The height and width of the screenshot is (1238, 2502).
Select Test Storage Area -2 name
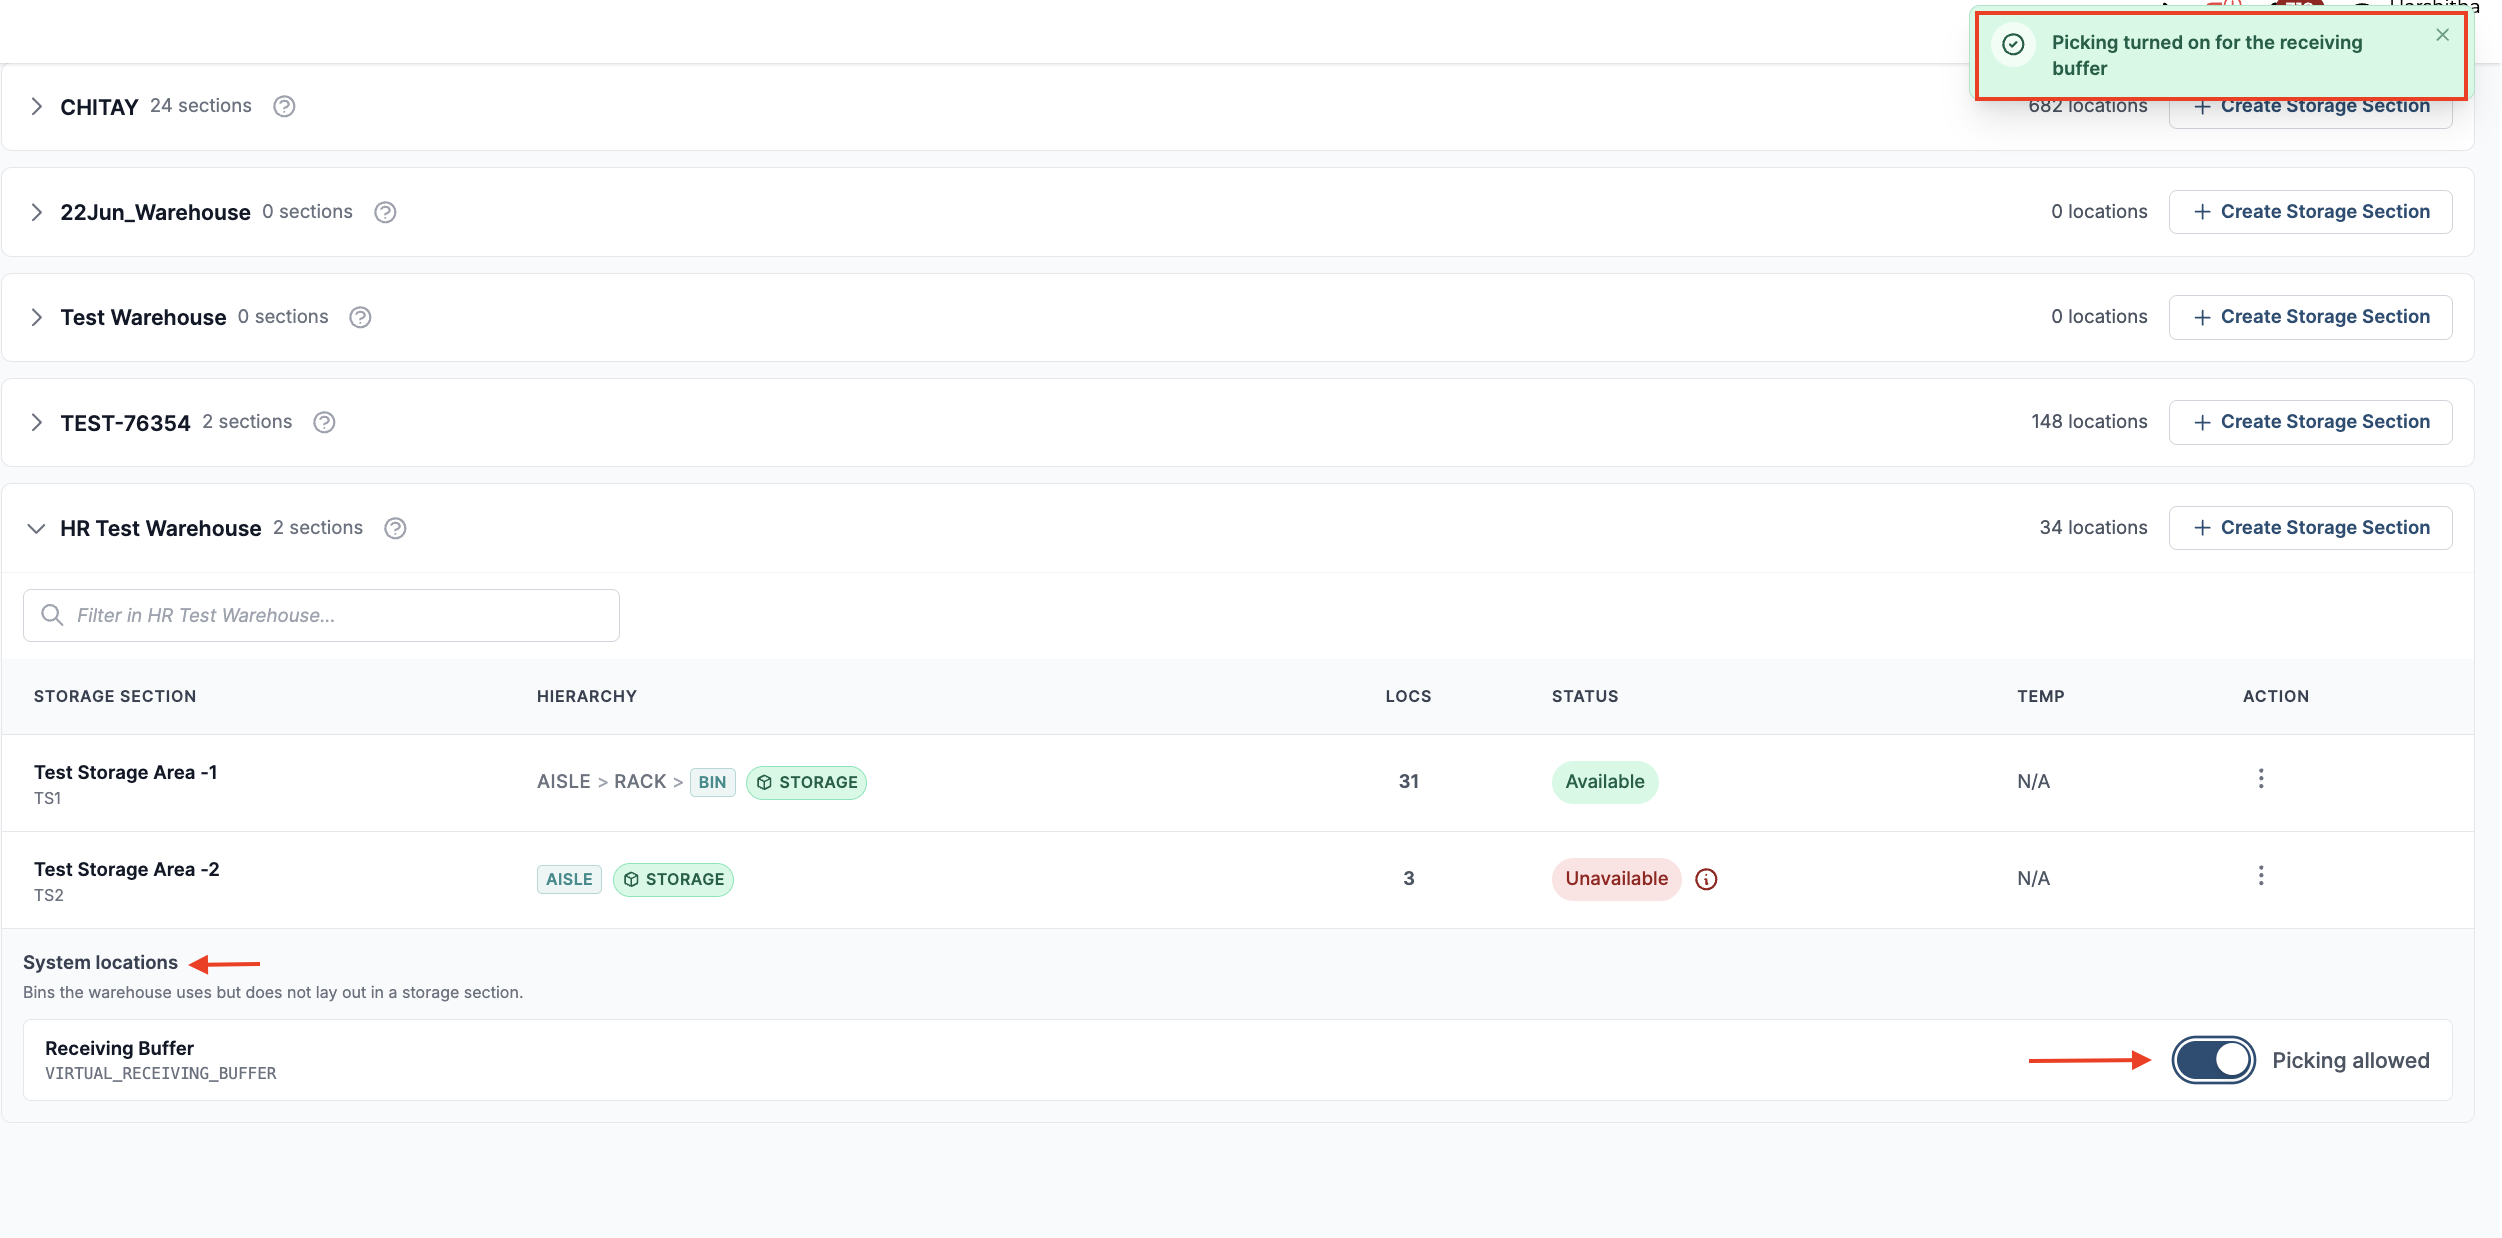(126, 869)
